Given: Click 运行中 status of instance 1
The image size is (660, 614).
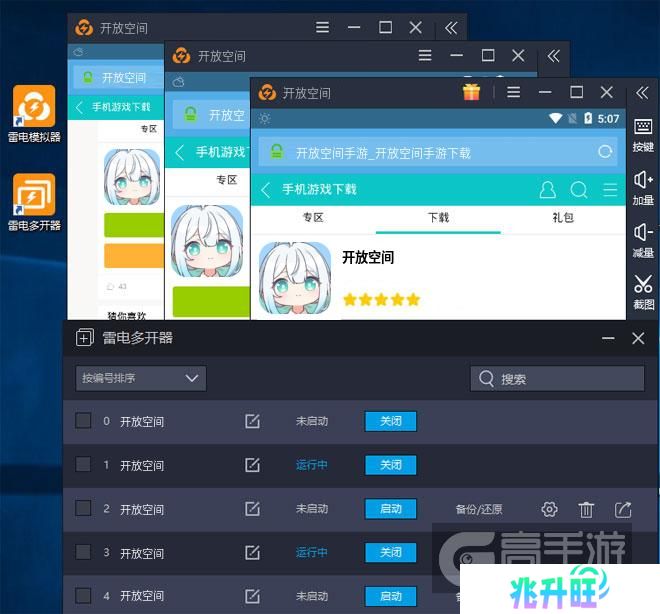Looking at the screenshot, I should 311,465.
